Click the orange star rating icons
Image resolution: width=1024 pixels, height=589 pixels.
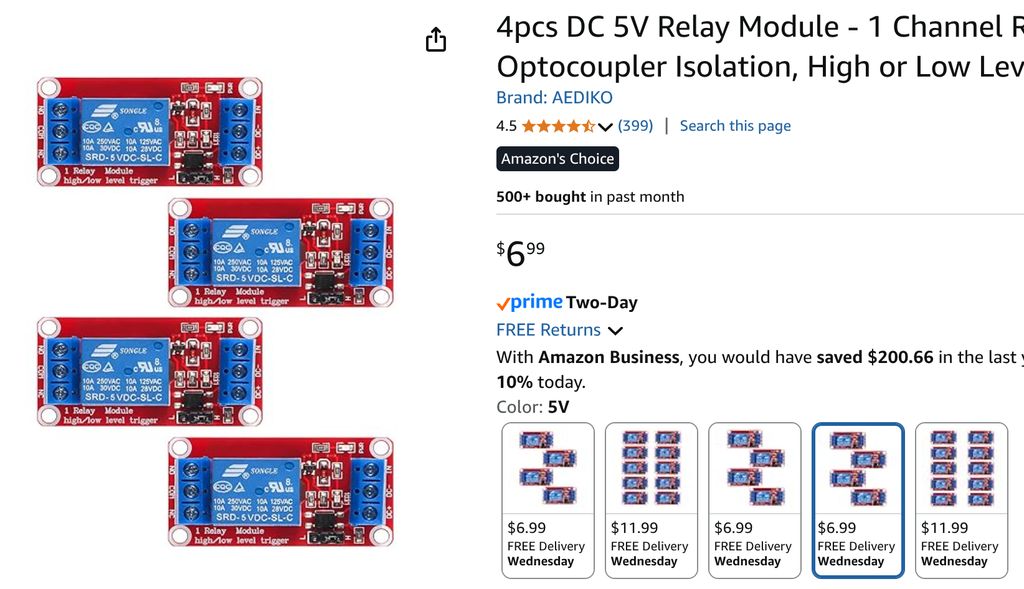click(558, 126)
